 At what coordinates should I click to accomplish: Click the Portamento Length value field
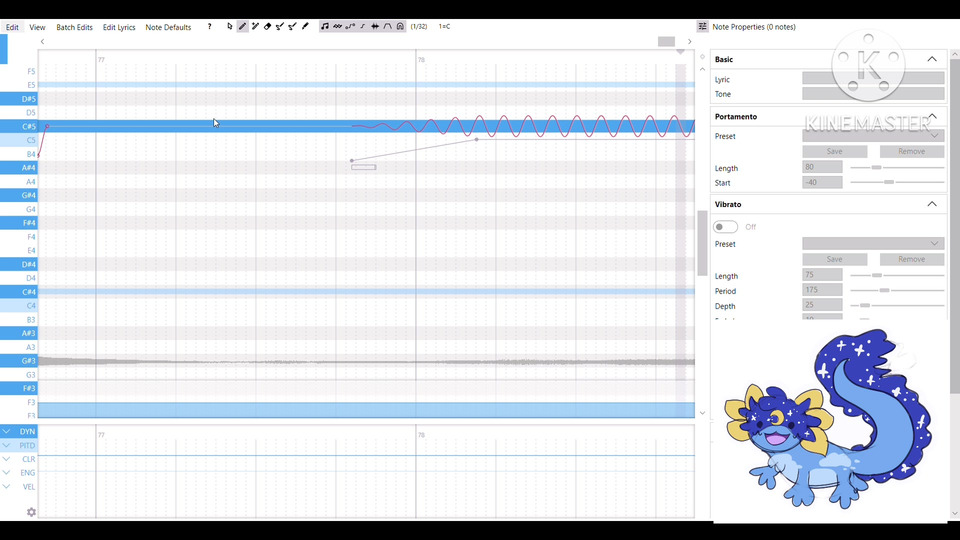(x=822, y=167)
